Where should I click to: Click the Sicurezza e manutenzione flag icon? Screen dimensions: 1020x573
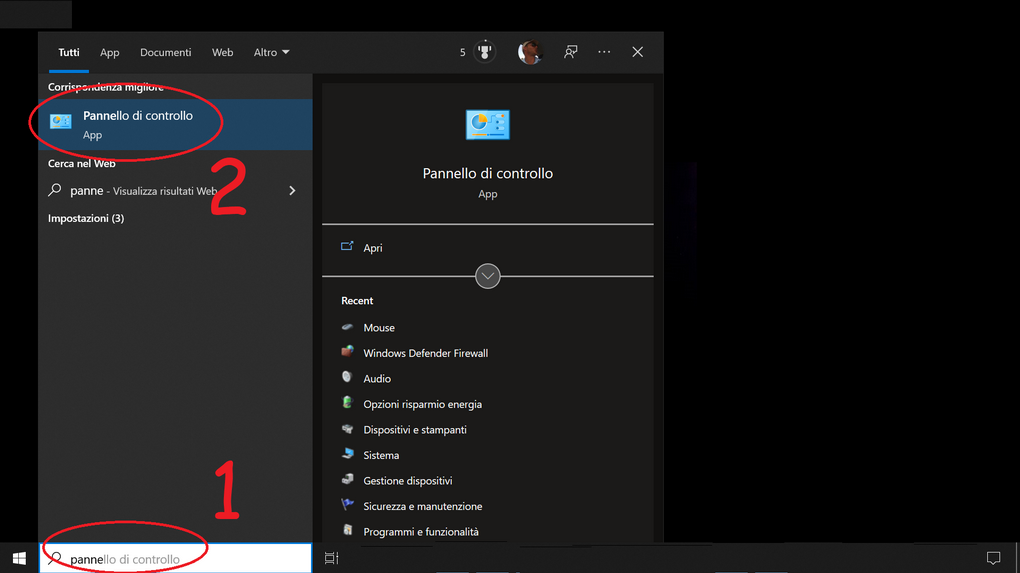pos(347,505)
